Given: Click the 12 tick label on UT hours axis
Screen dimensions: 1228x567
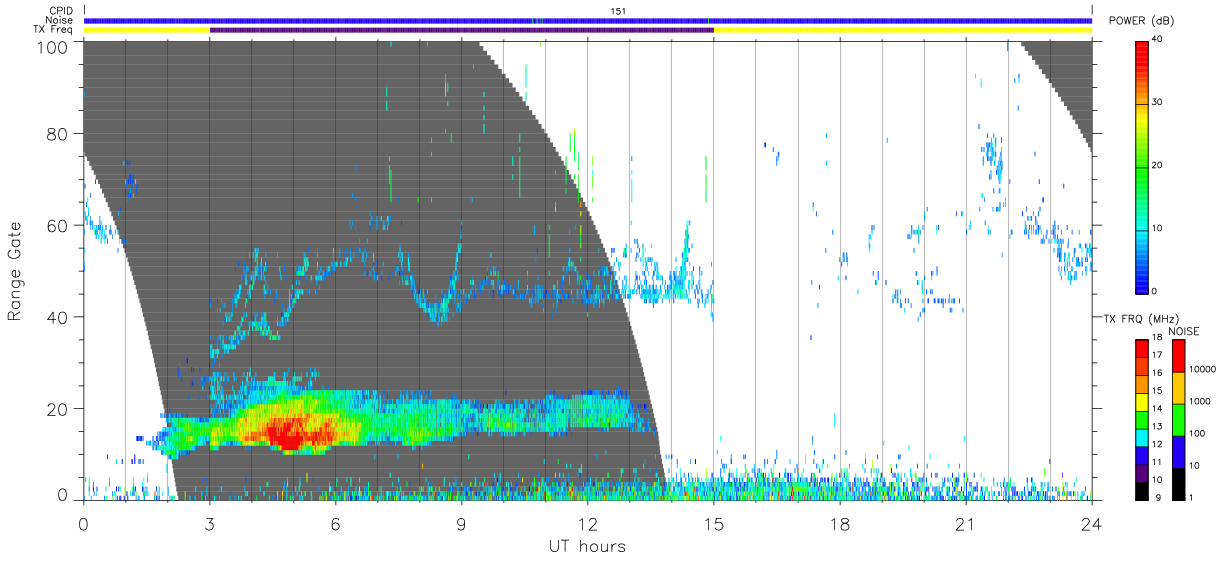Looking at the screenshot, I should click(588, 523).
